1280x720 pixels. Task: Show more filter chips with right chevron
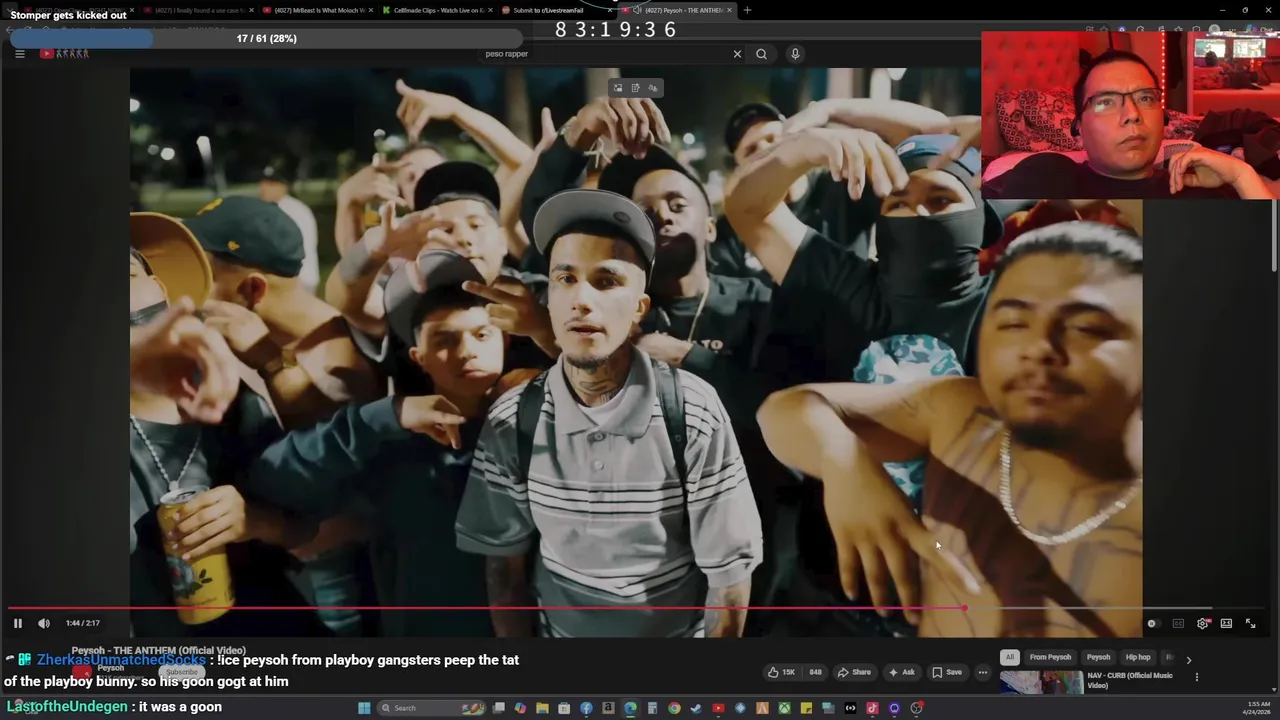pos(1189,660)
